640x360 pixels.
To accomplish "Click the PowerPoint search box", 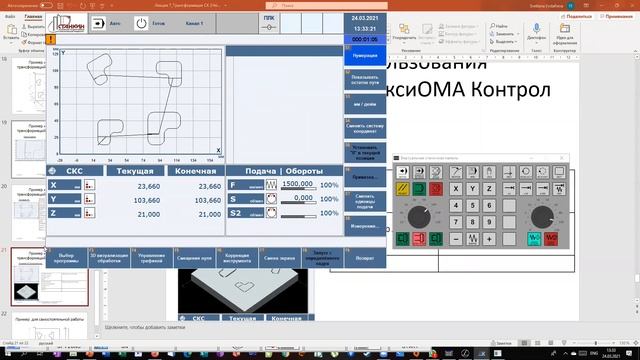I will 327,5.
